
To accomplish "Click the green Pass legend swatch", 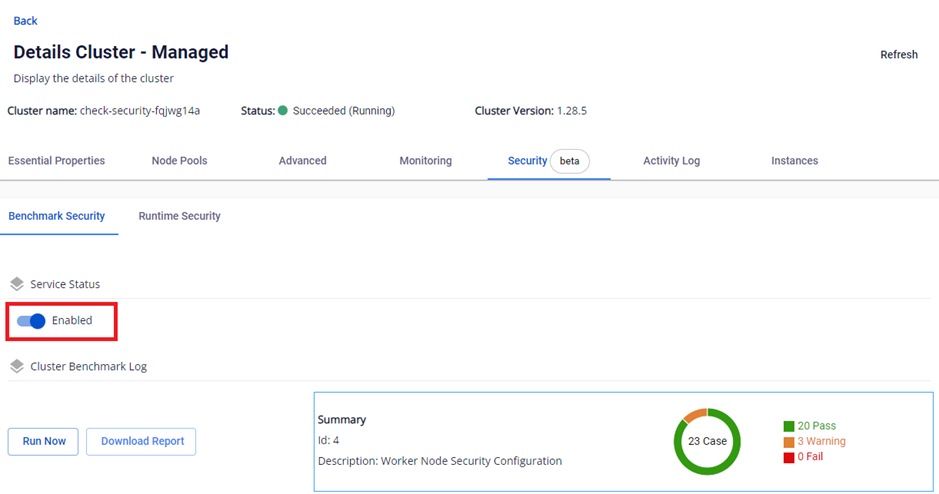I will (789, 426).
